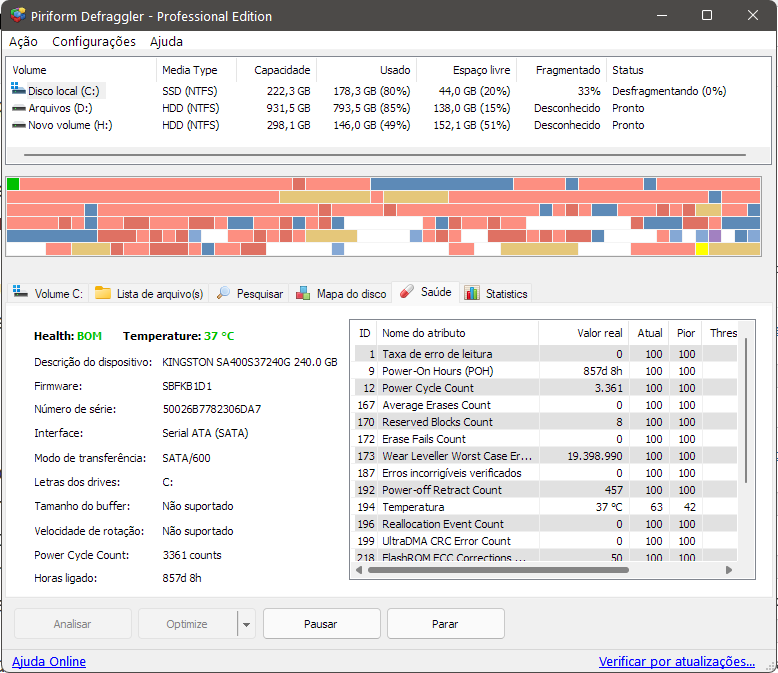The width and height of the screenshot is (778, 673).
Task: Click the green block in the disk map
Action: 13,184
